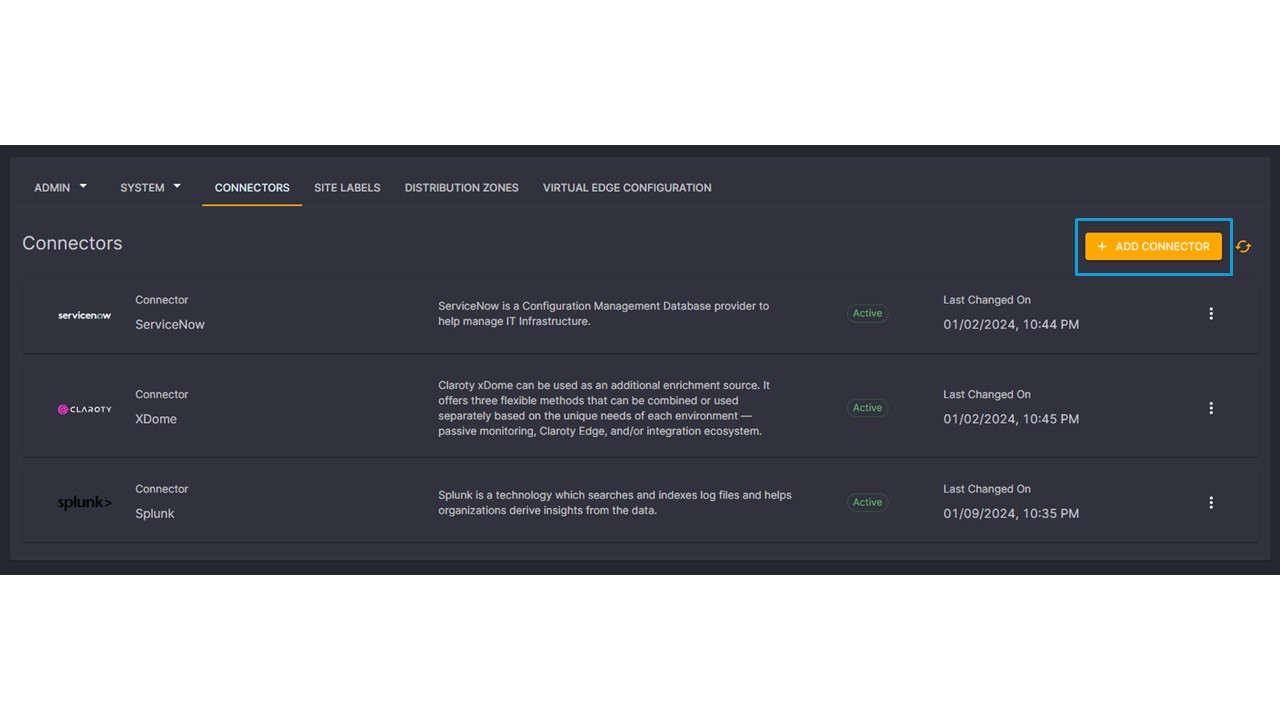Open the Site Labels tab
1280x720 pixels.
(x=347, y=187)
